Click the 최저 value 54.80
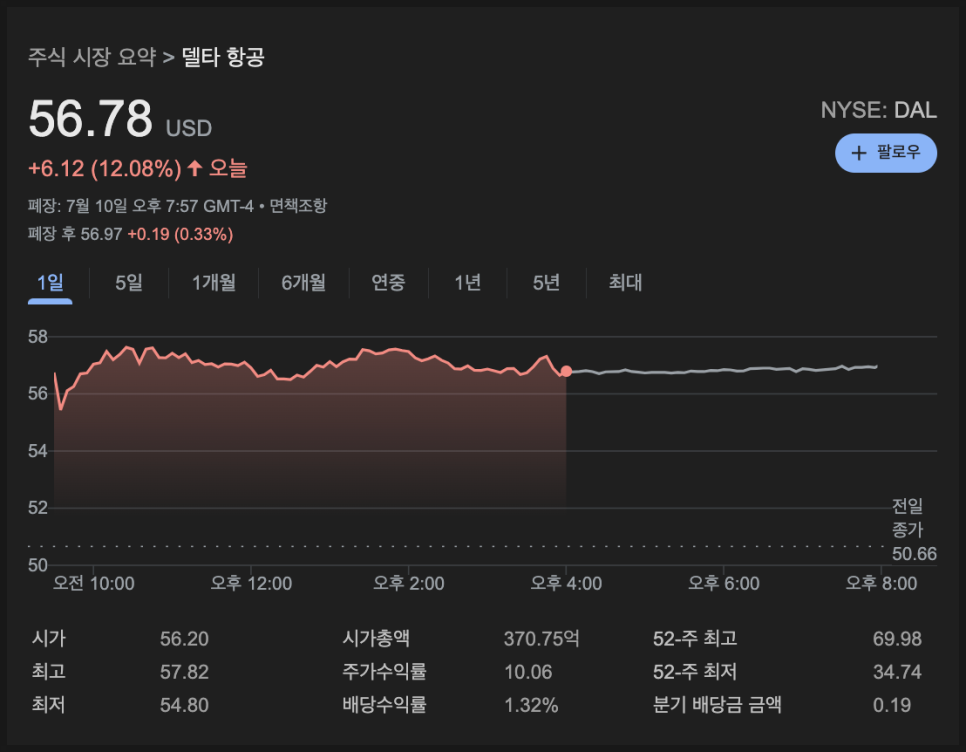Image resolution: width=966 pixels, height=752 pixels. [x=184, y=705]
